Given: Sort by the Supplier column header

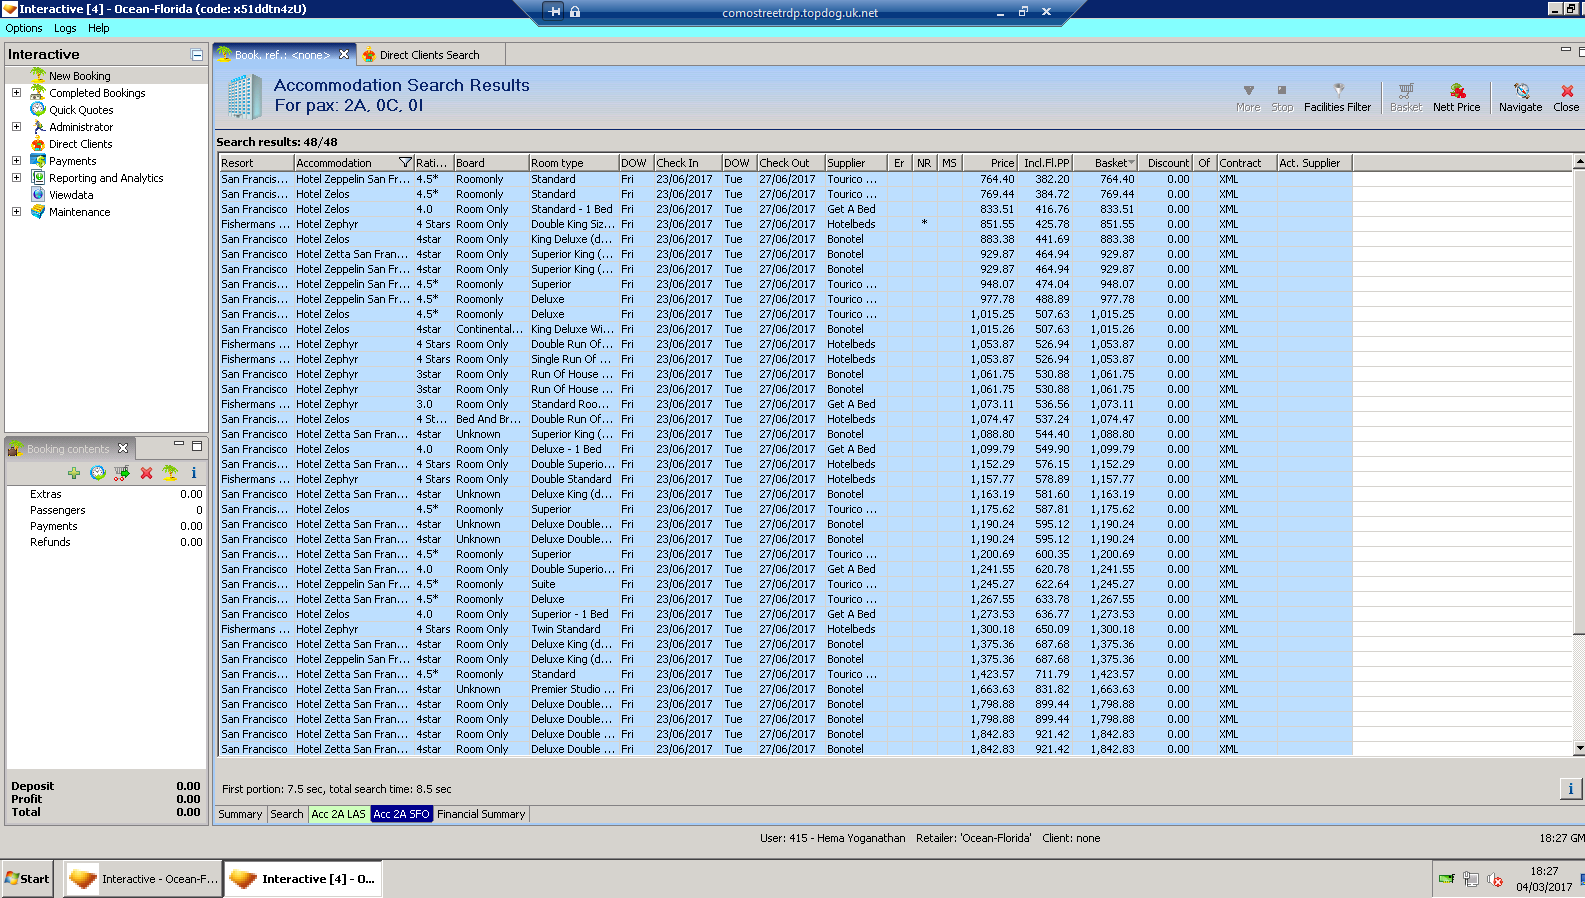Looking at the screenshot, I should coord(856,163).
